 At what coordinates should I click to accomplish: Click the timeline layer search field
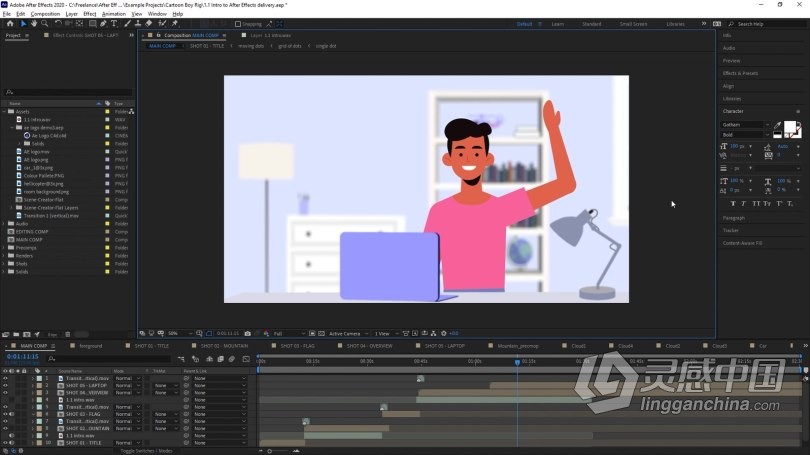point(109,359)
